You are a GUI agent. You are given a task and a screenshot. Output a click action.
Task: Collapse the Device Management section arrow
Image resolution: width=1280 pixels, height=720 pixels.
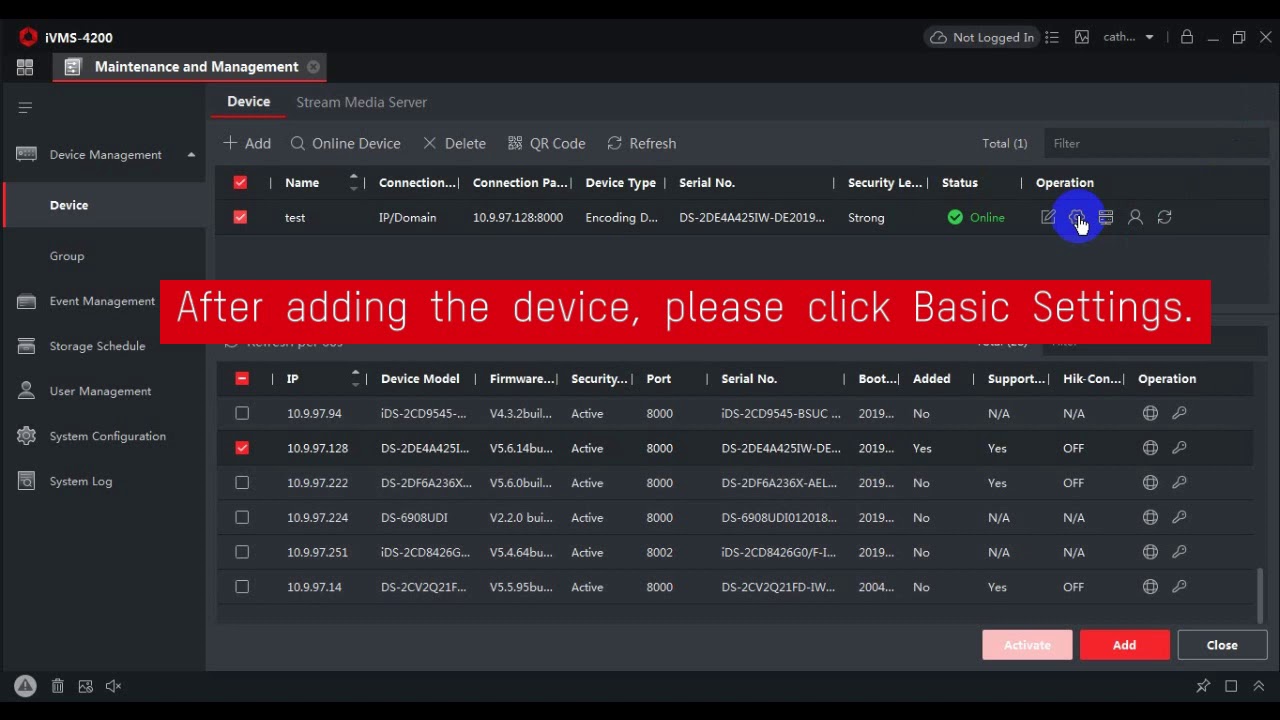point(191,155)
